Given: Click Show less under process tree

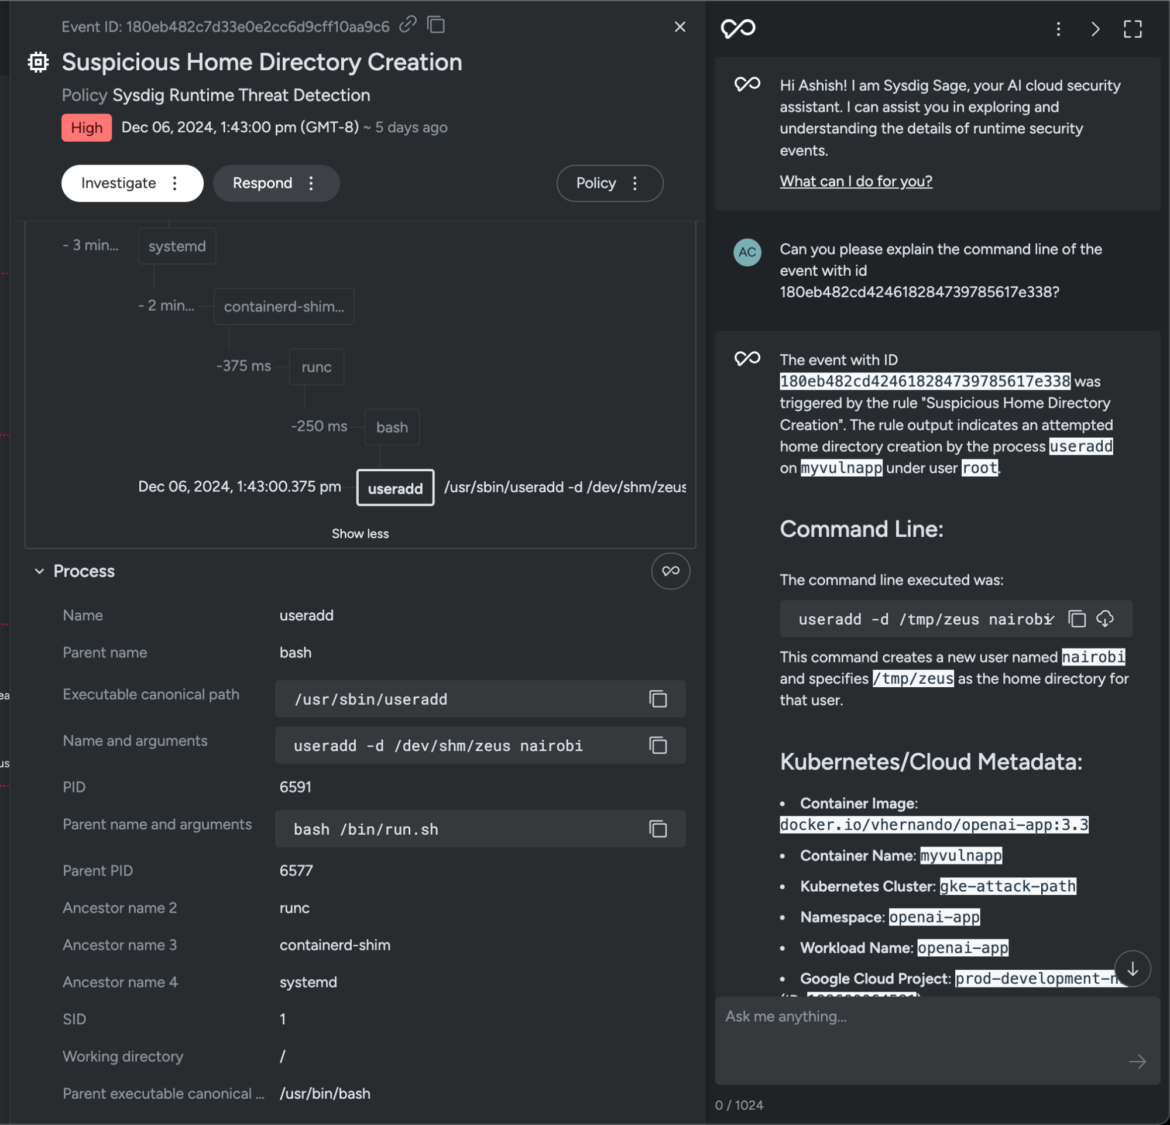Looking at the screenshot, I should click(x=360, y=533).
